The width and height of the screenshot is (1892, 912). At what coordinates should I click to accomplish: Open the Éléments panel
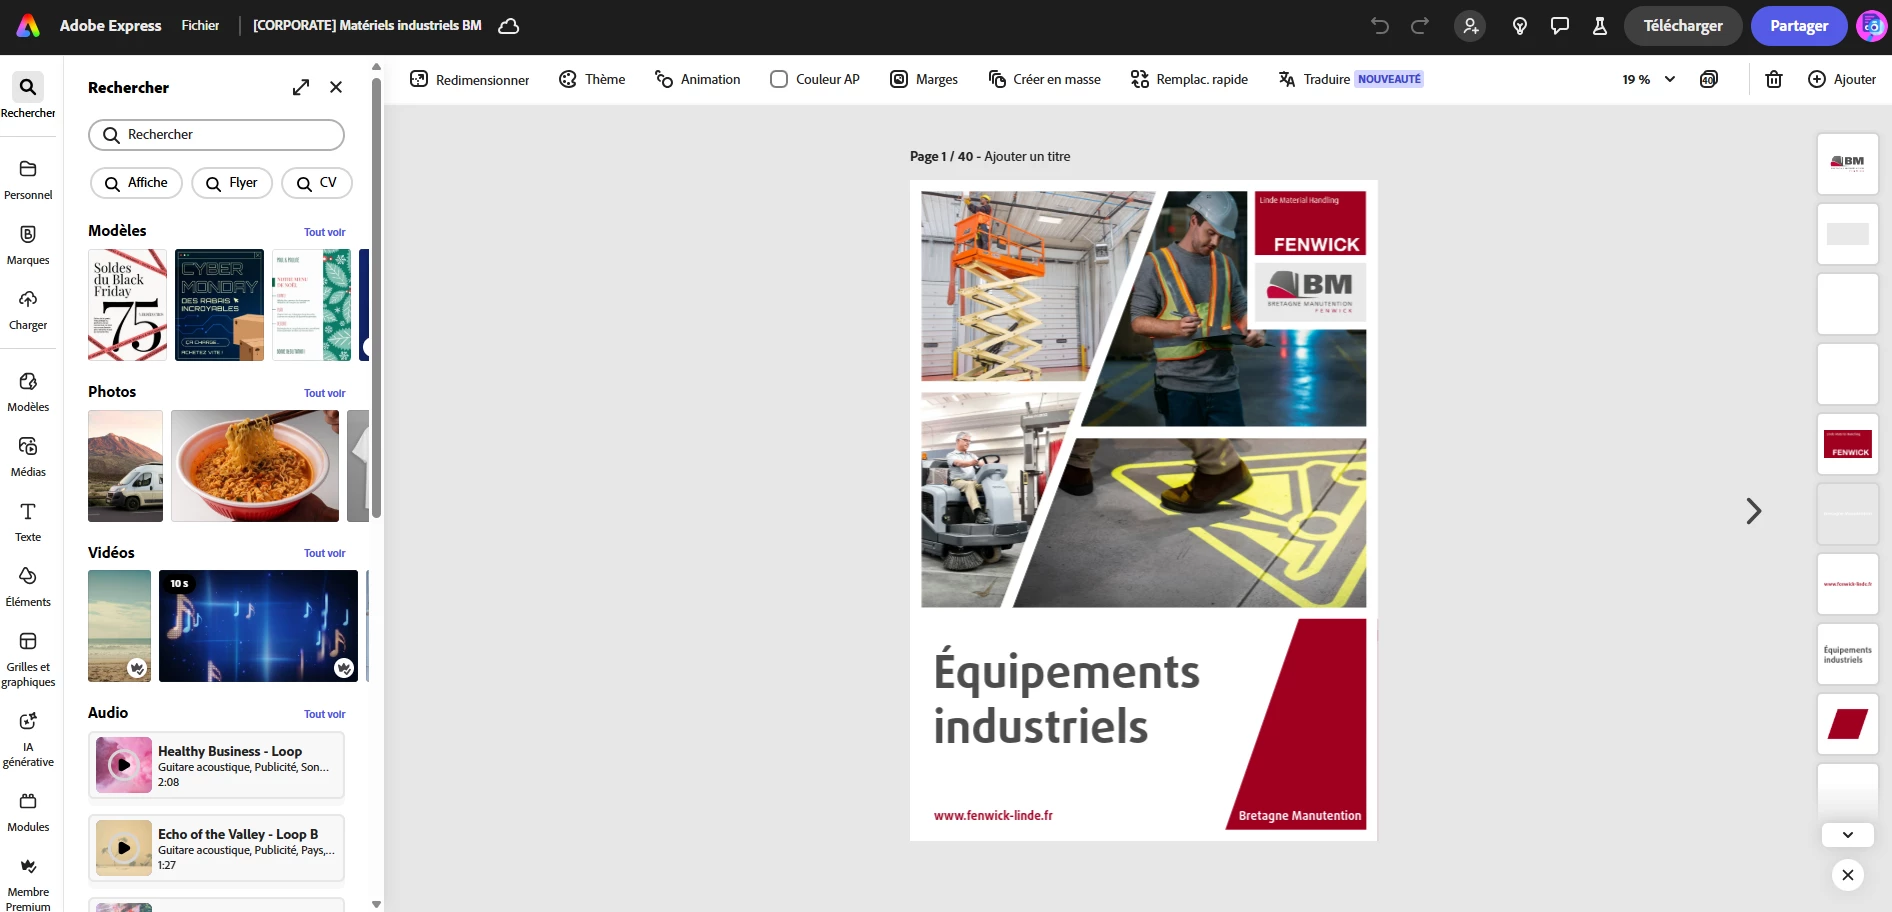click(x=28, y=587)
